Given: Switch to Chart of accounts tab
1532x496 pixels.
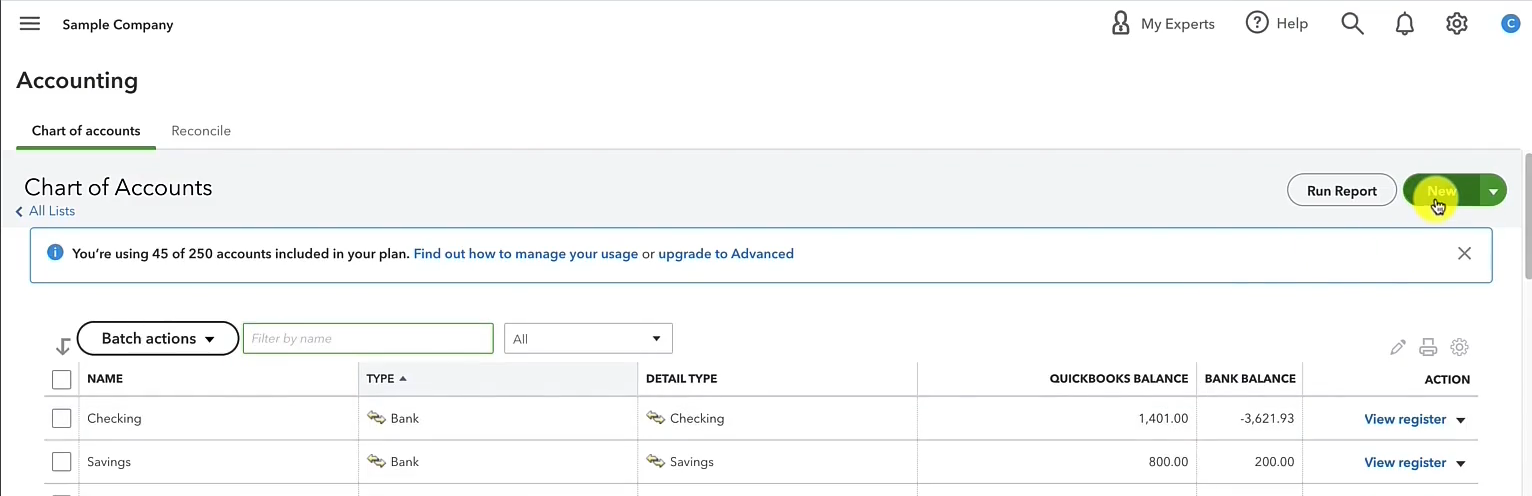Looking at the screenshot, I should [86, 131].
